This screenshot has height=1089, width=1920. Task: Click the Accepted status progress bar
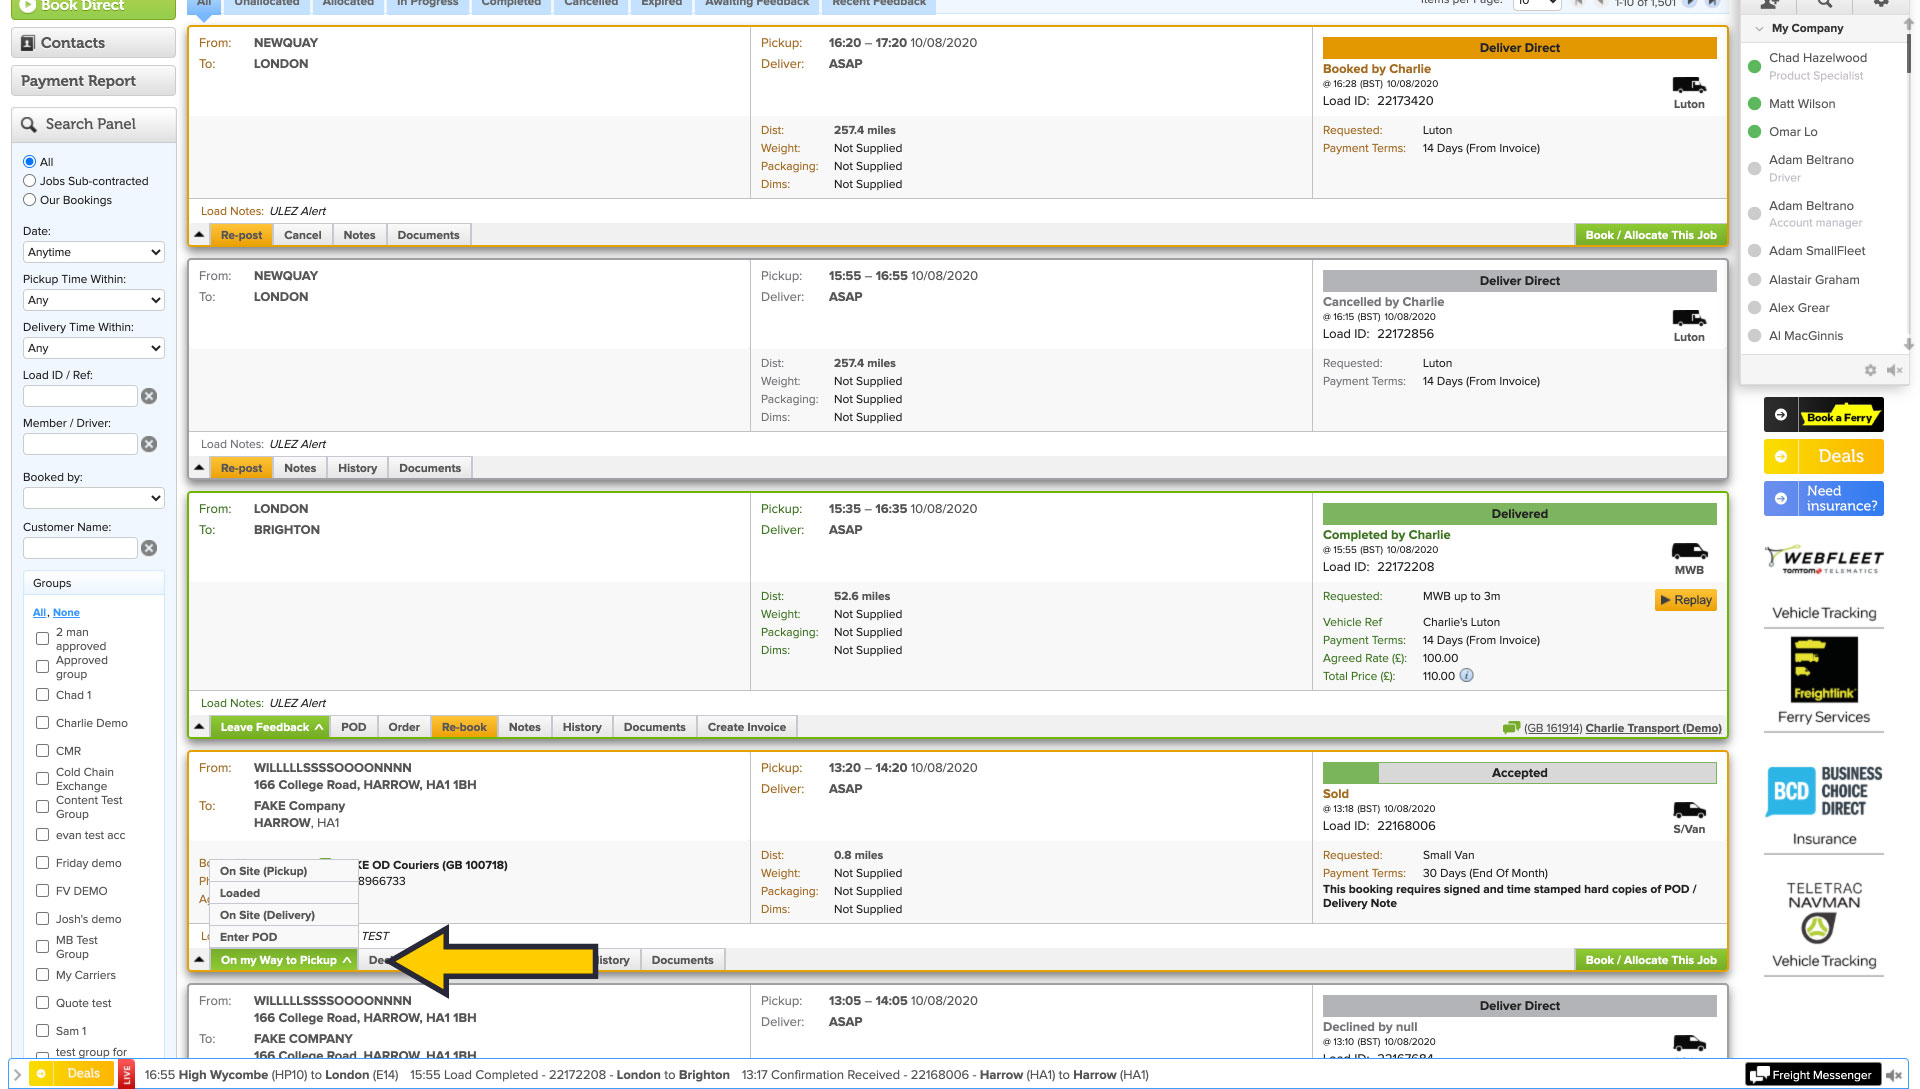tap(1519, 773)
